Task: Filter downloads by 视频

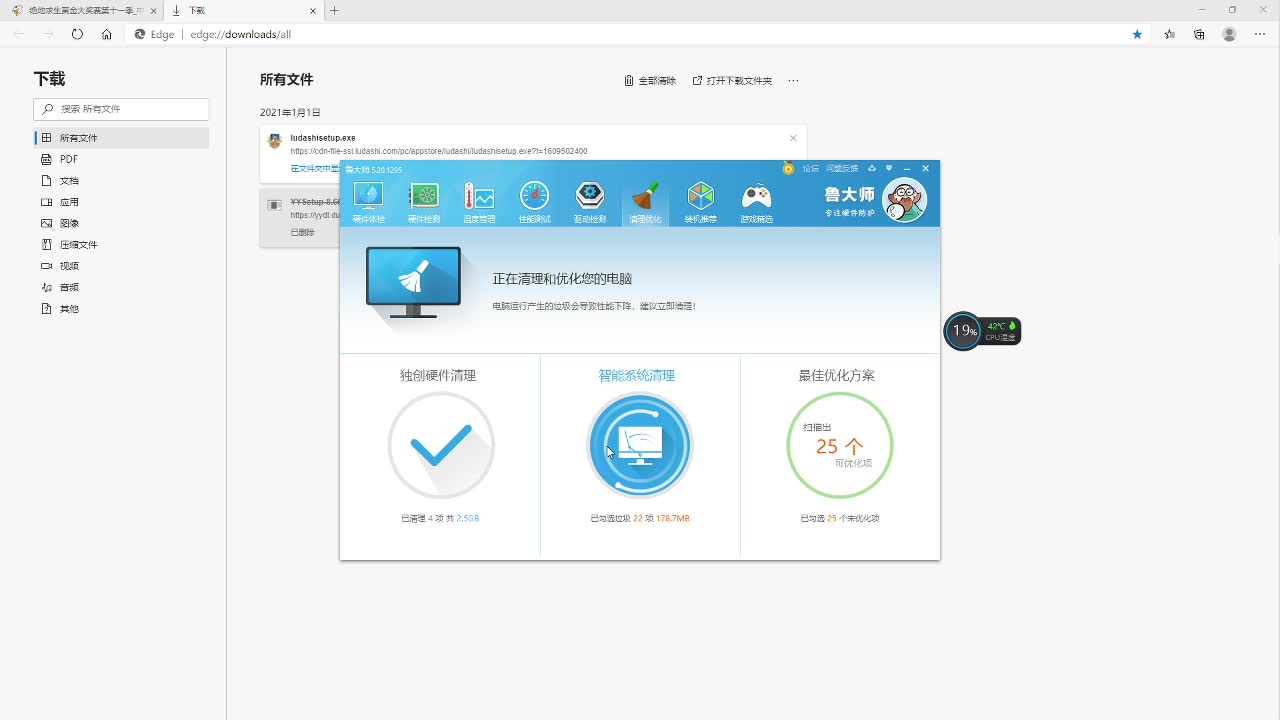Action: (121, 266)
